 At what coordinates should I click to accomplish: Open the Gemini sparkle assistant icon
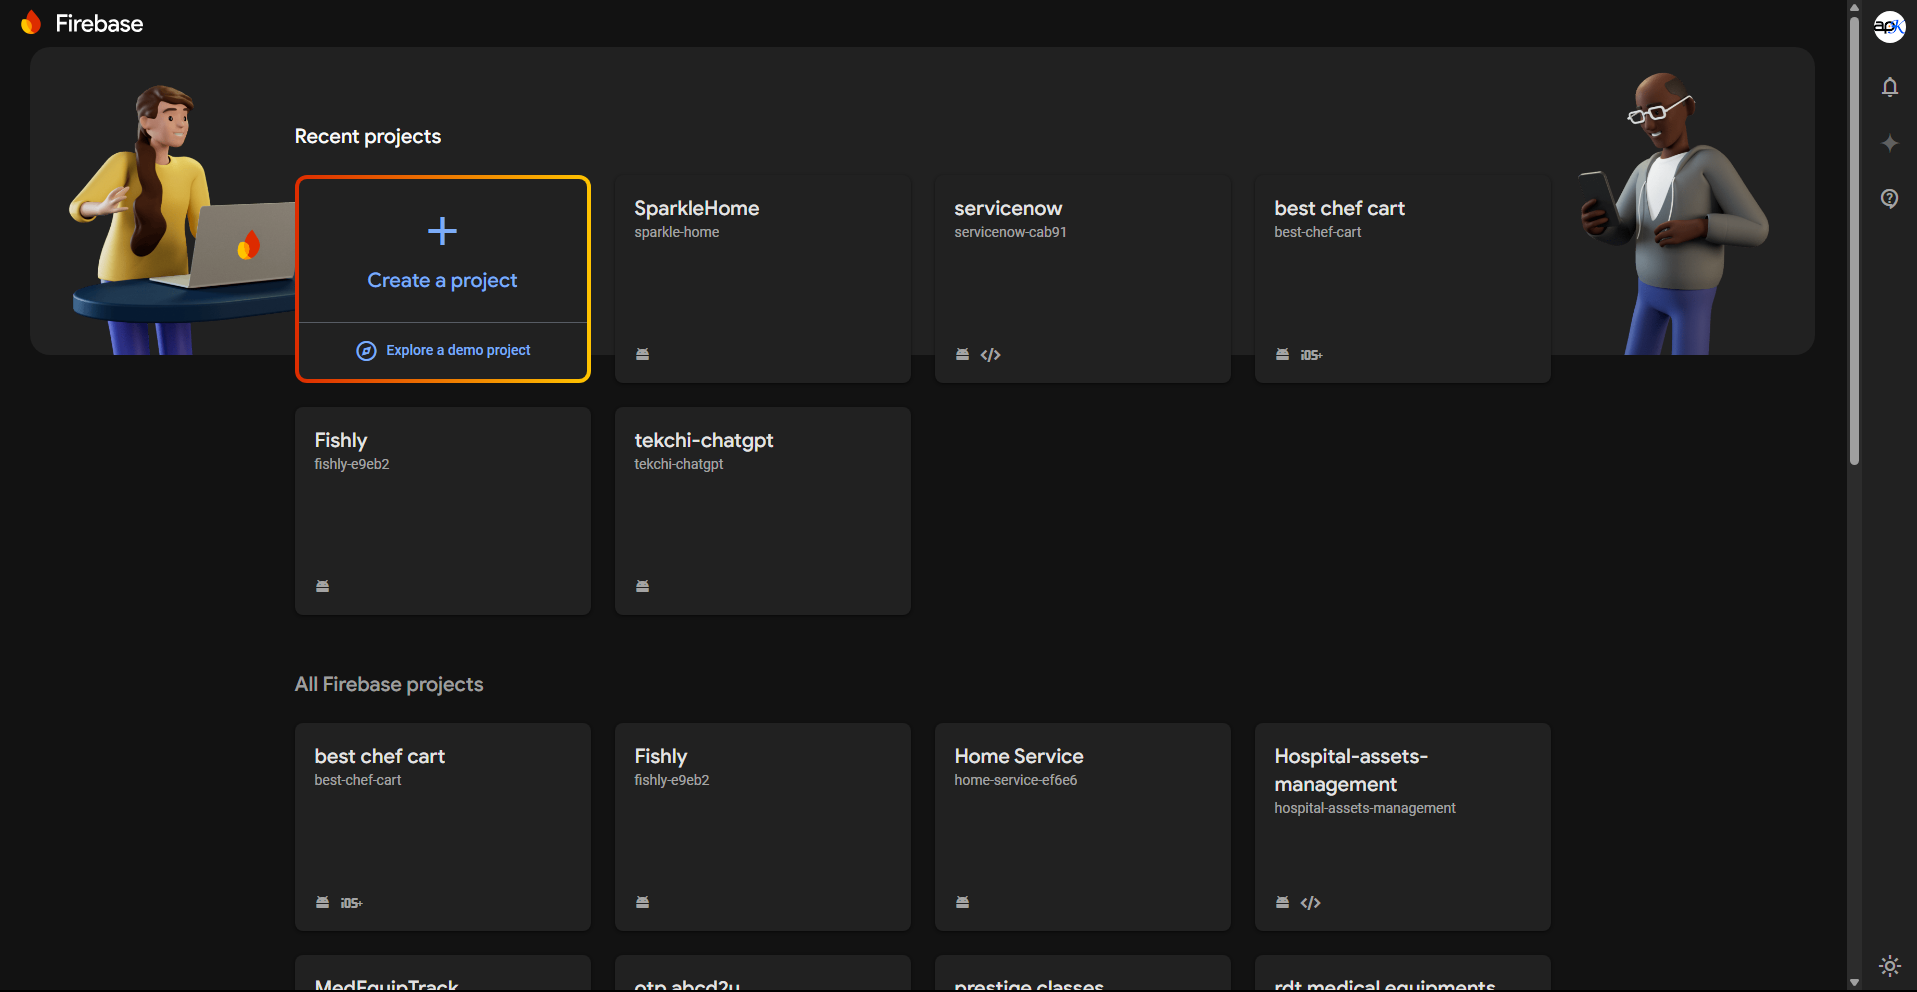tap(1889, 143)
